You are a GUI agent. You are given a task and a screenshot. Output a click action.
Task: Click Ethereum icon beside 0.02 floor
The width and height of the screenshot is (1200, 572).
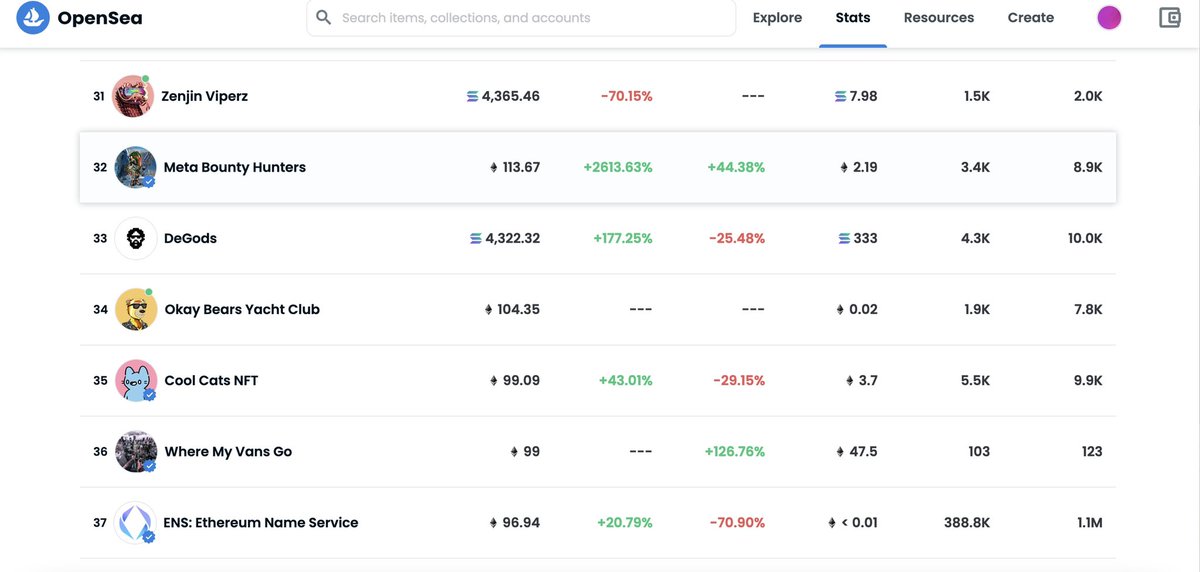tap(840, 310)
